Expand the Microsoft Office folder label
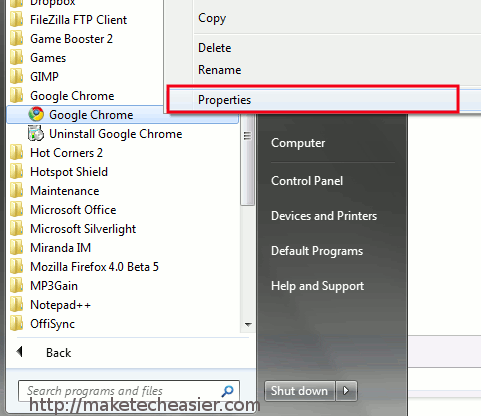Screen dimensions: 481x416 73,210
